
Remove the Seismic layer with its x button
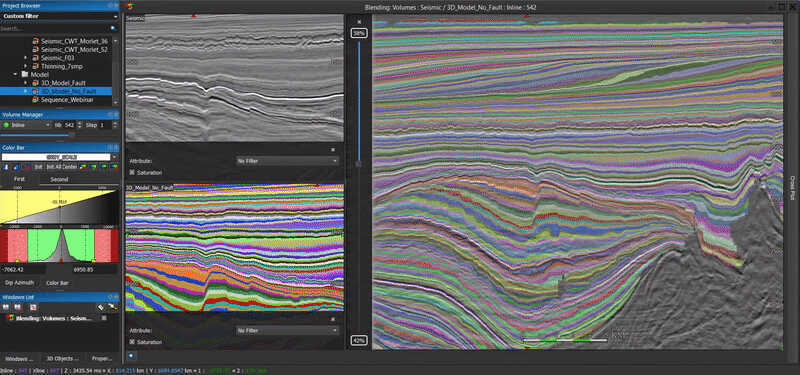(333, 150)
